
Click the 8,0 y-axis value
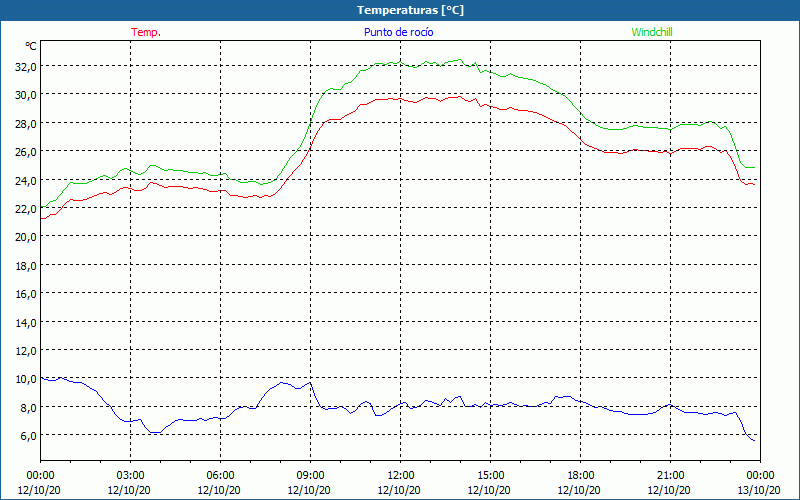[29, 407]
